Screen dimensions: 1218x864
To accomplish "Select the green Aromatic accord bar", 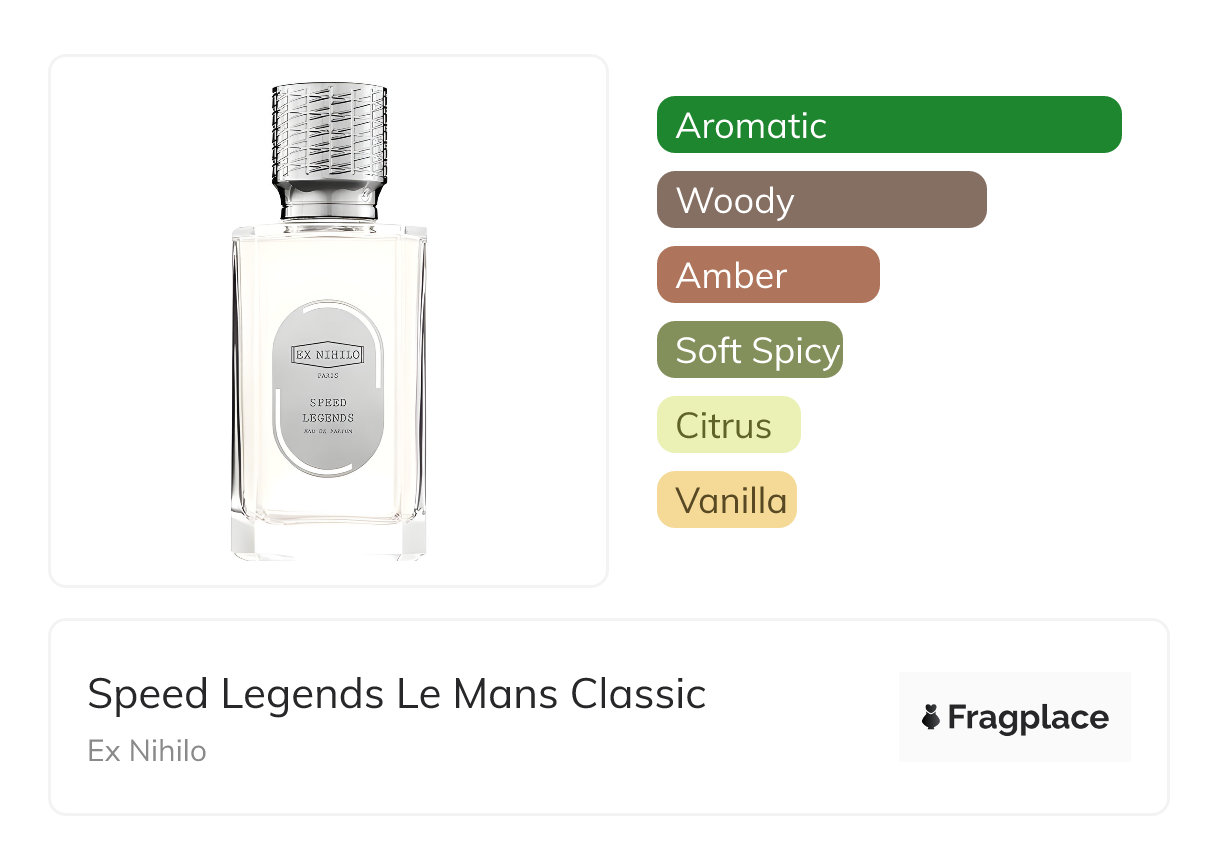I will coord(888,125).
